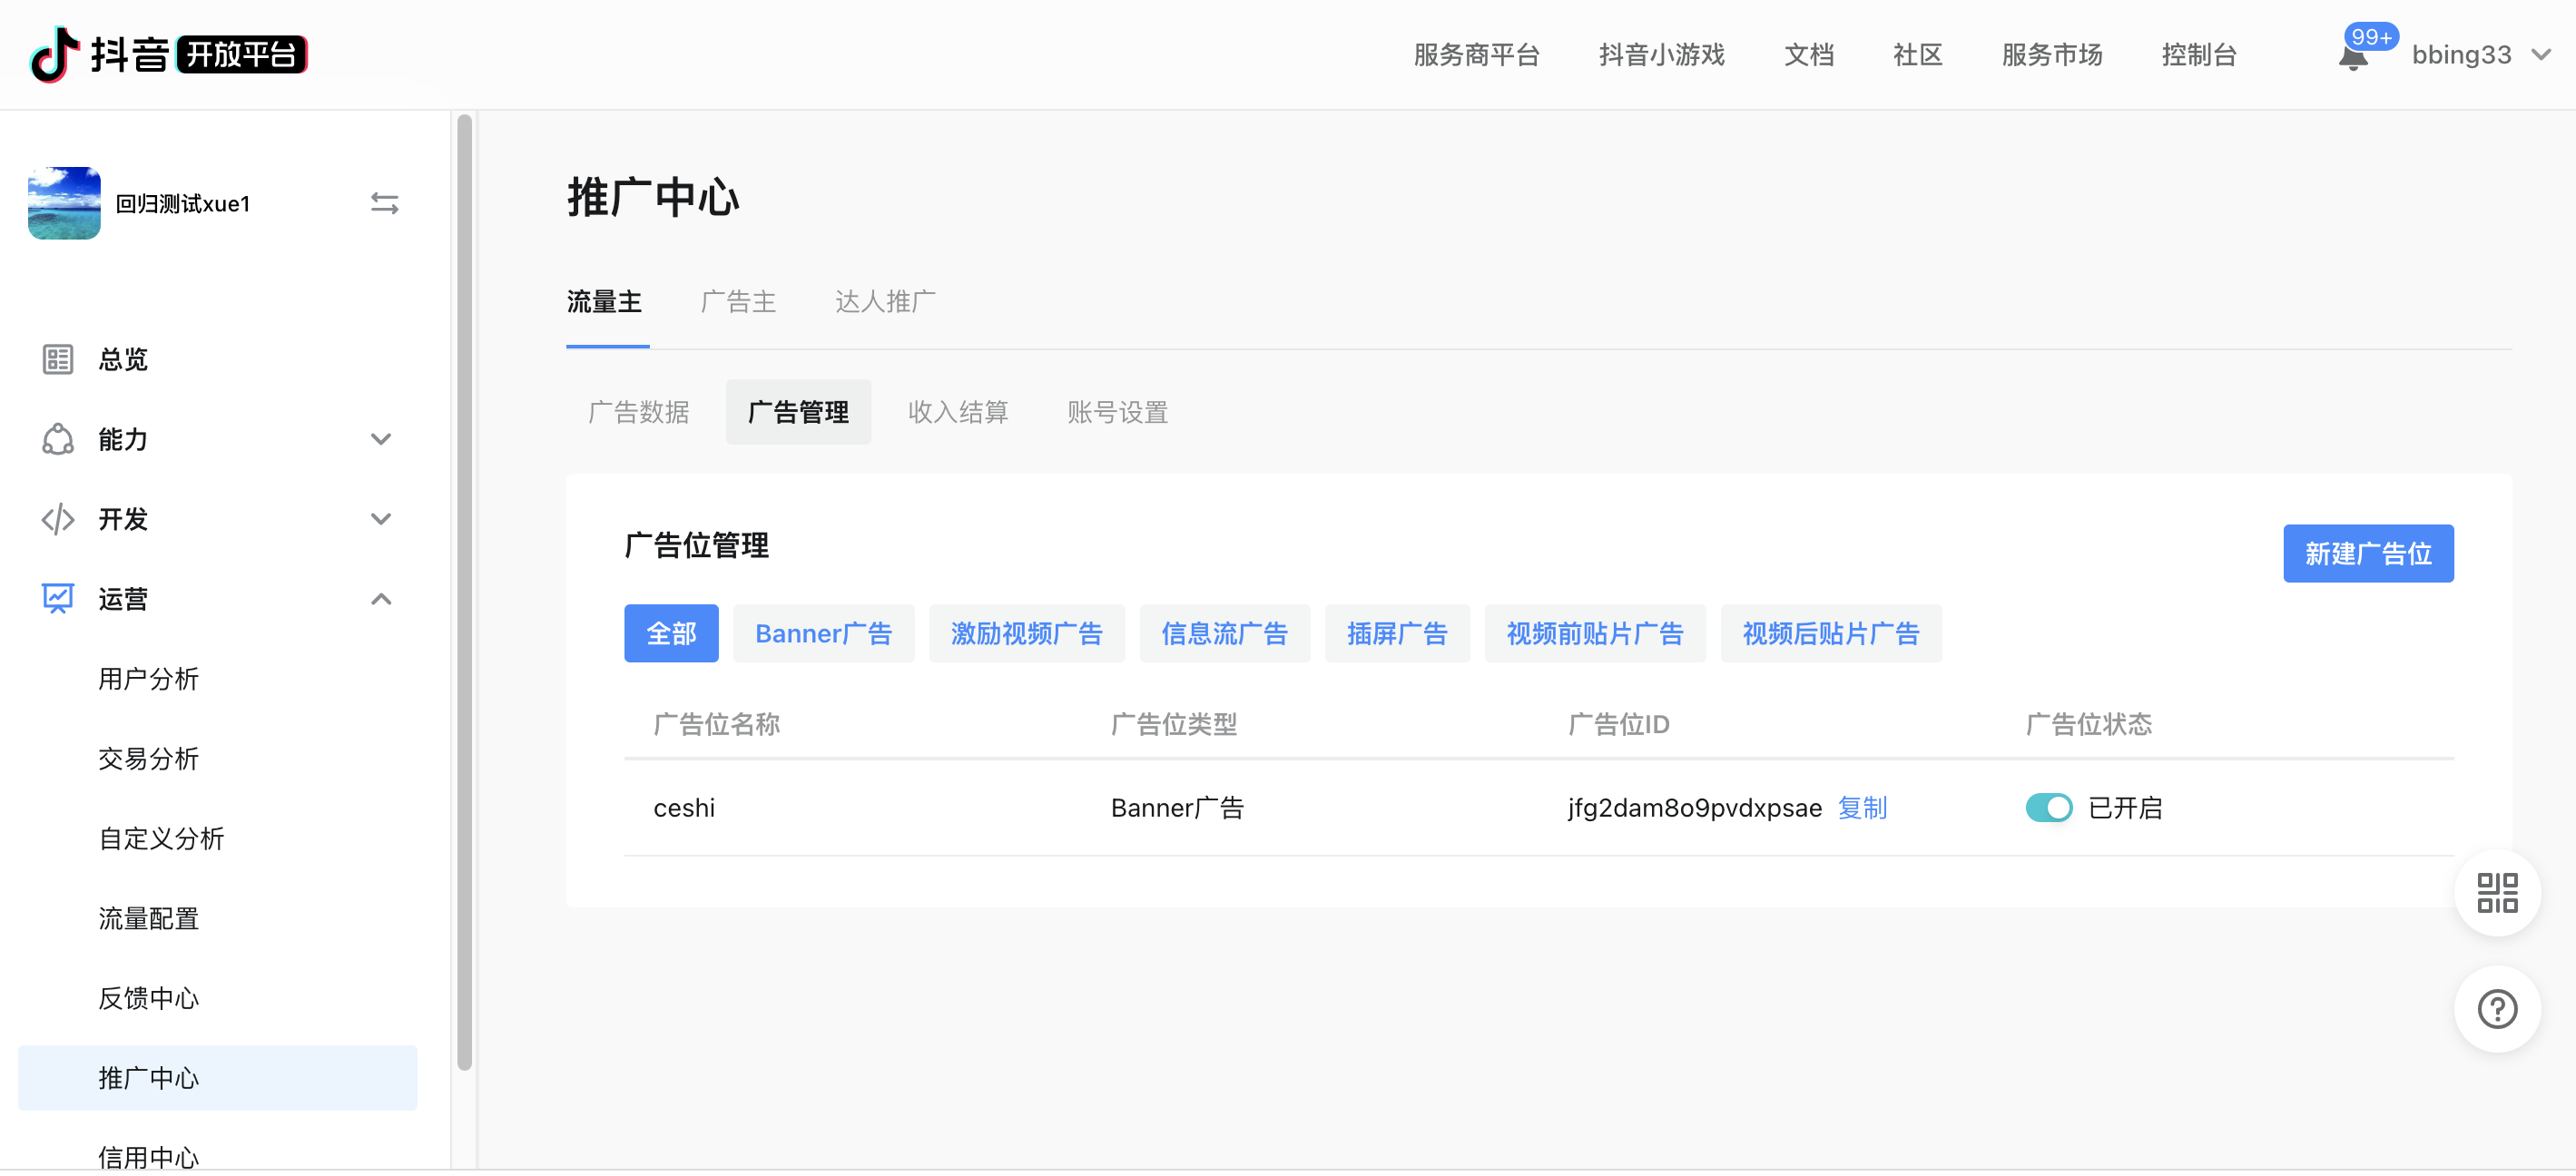2576x1176 pixels.
Task: Switch to the 流量主 tab
Action: pyautogui.click(x=605, y=301)
